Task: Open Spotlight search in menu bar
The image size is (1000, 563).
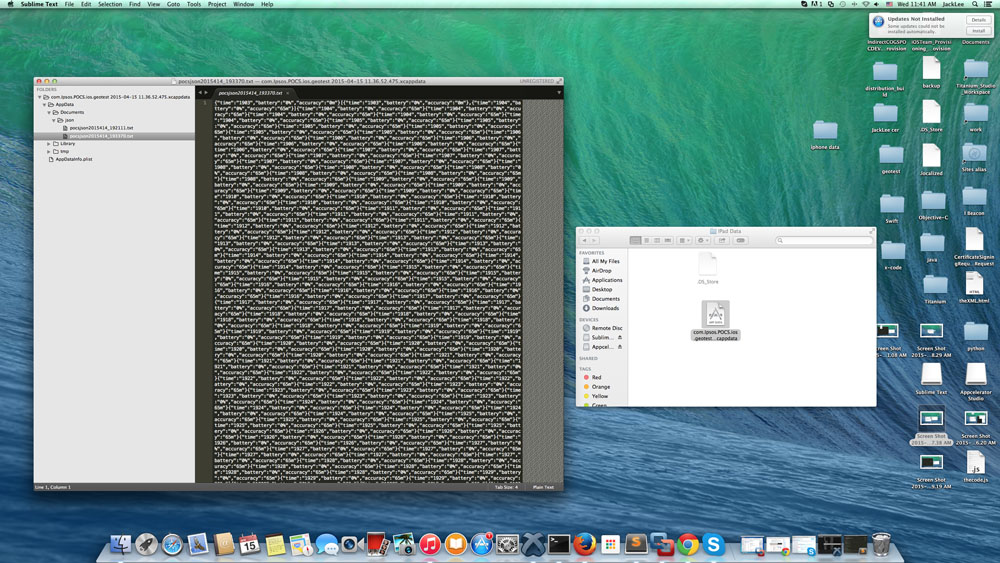Action: (x=974, y=4)
